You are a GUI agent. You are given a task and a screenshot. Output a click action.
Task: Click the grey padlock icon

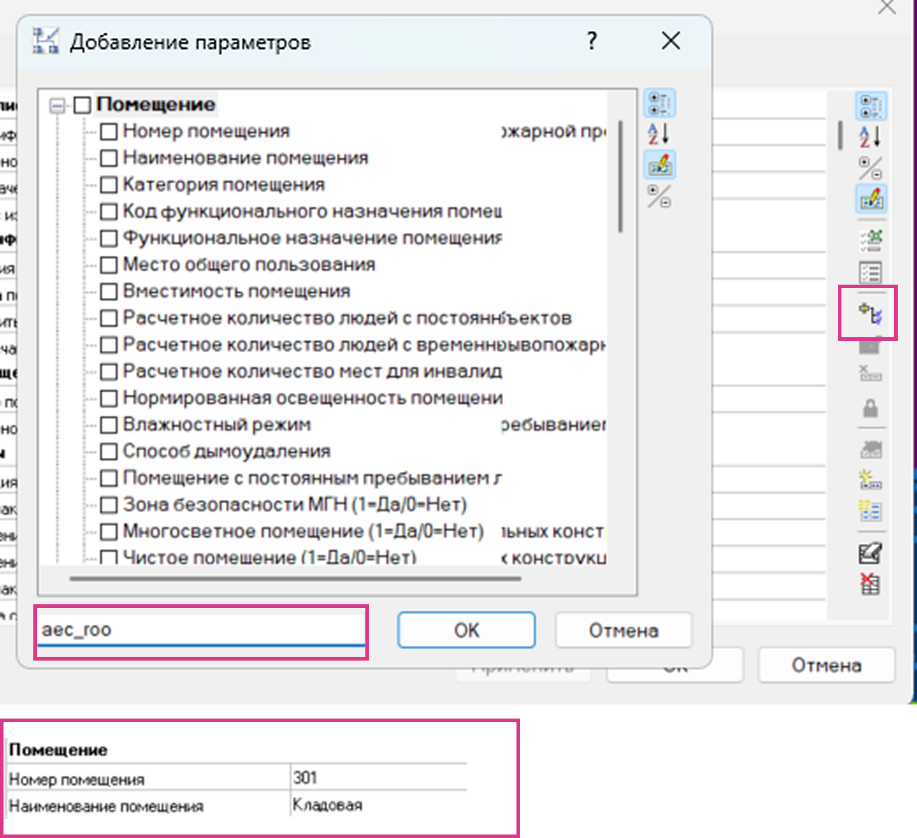[870, 408]
